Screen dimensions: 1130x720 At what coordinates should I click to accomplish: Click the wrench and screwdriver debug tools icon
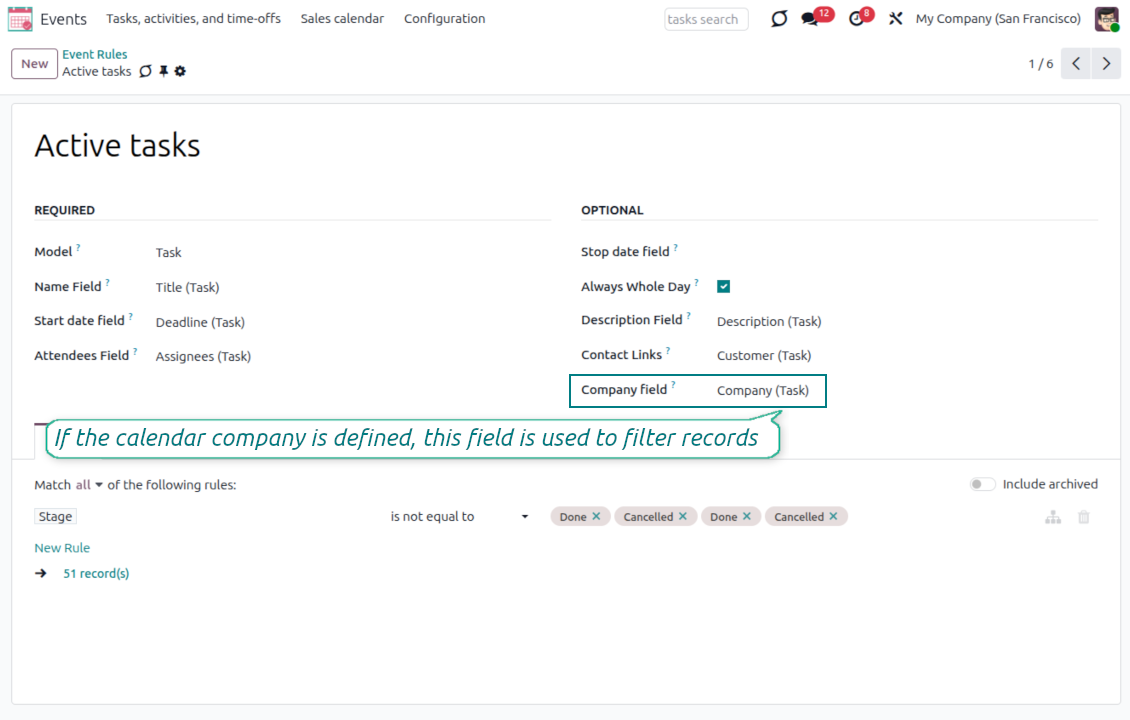tap(895, 19)
